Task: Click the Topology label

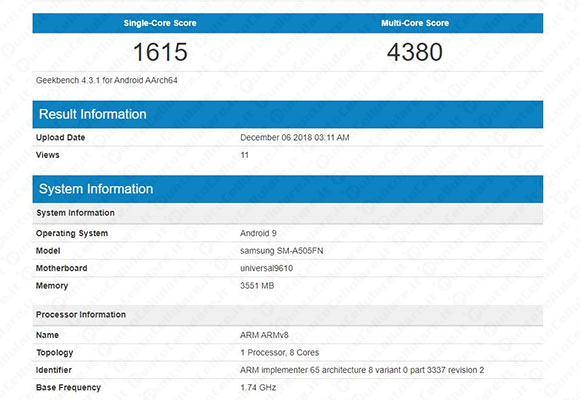Action: pos(54,353)
